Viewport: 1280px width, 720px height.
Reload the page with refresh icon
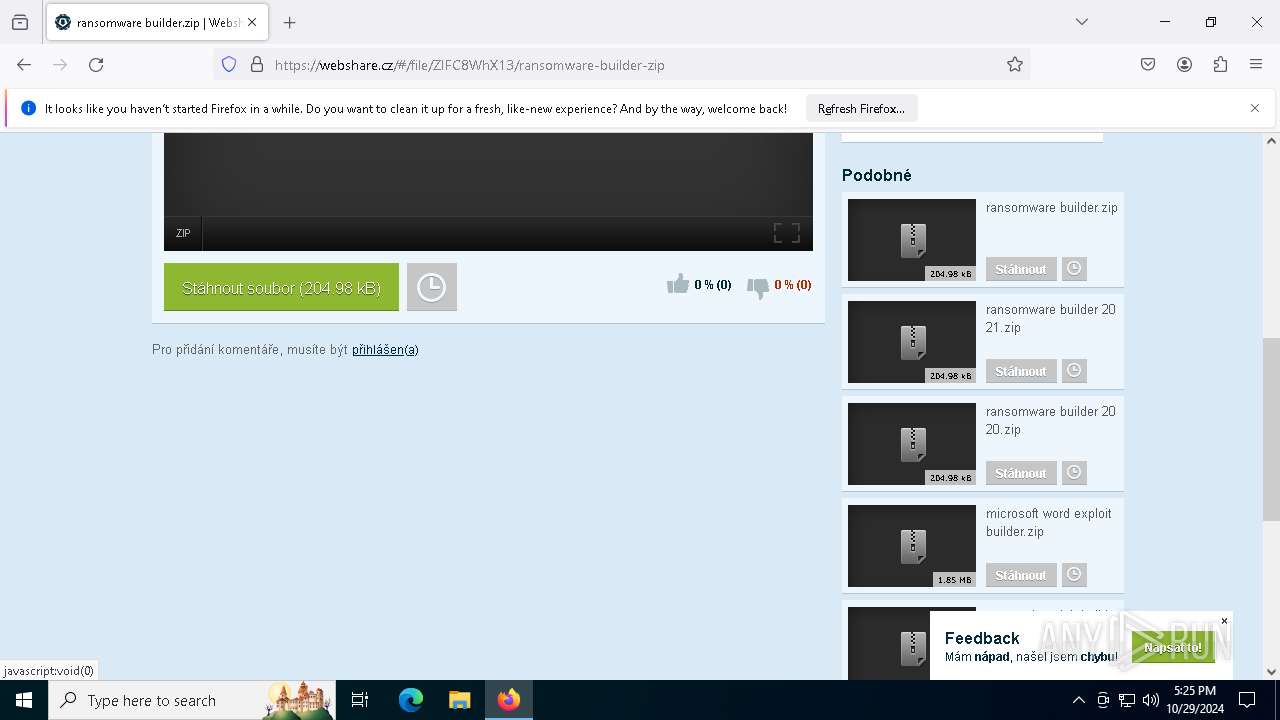(96, 65)
